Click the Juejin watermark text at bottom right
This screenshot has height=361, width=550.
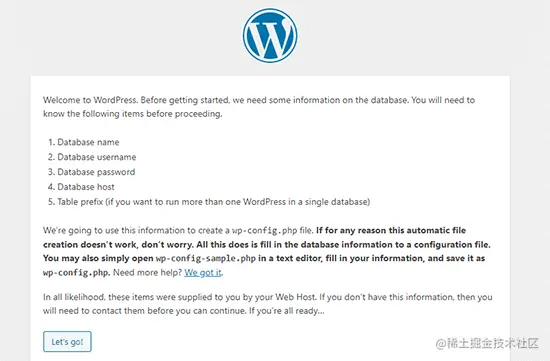tap(487, 343)
